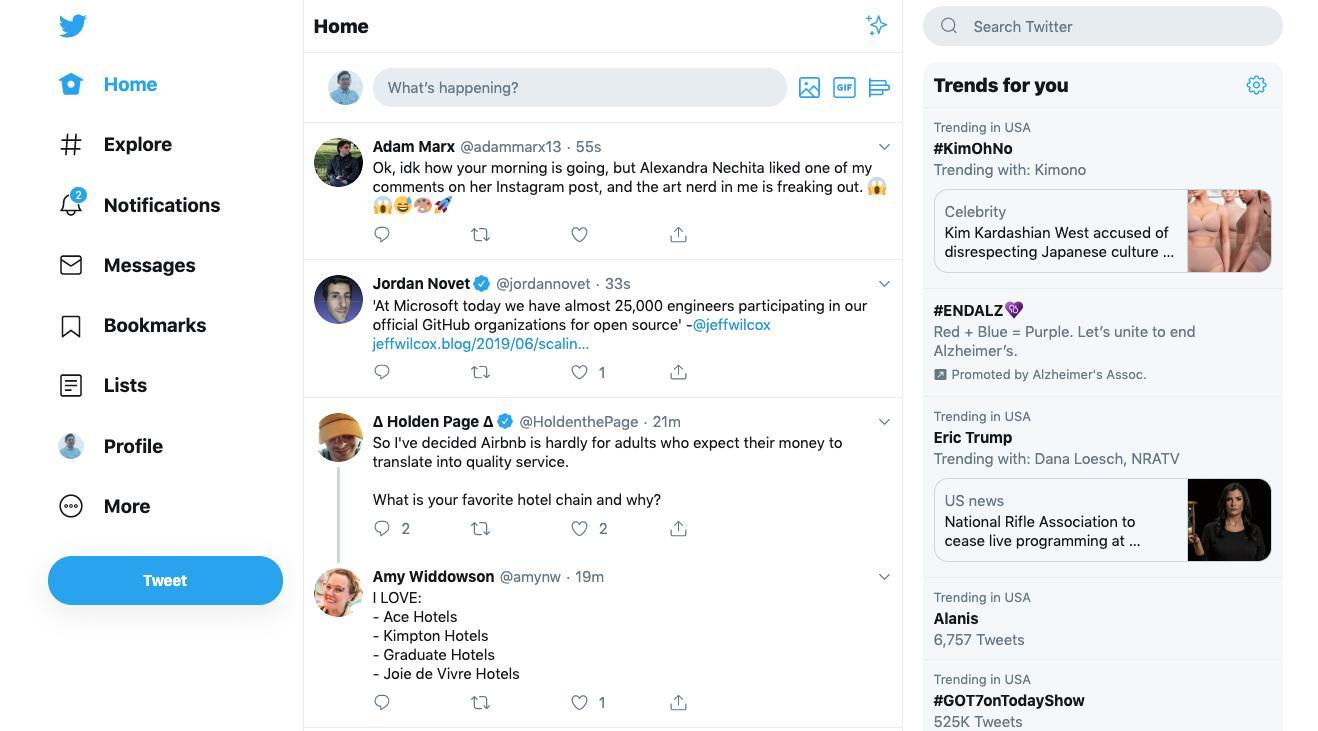Click the Tweet button
Viewport: 1318px width, 731px height.
[x=165, y=580]
